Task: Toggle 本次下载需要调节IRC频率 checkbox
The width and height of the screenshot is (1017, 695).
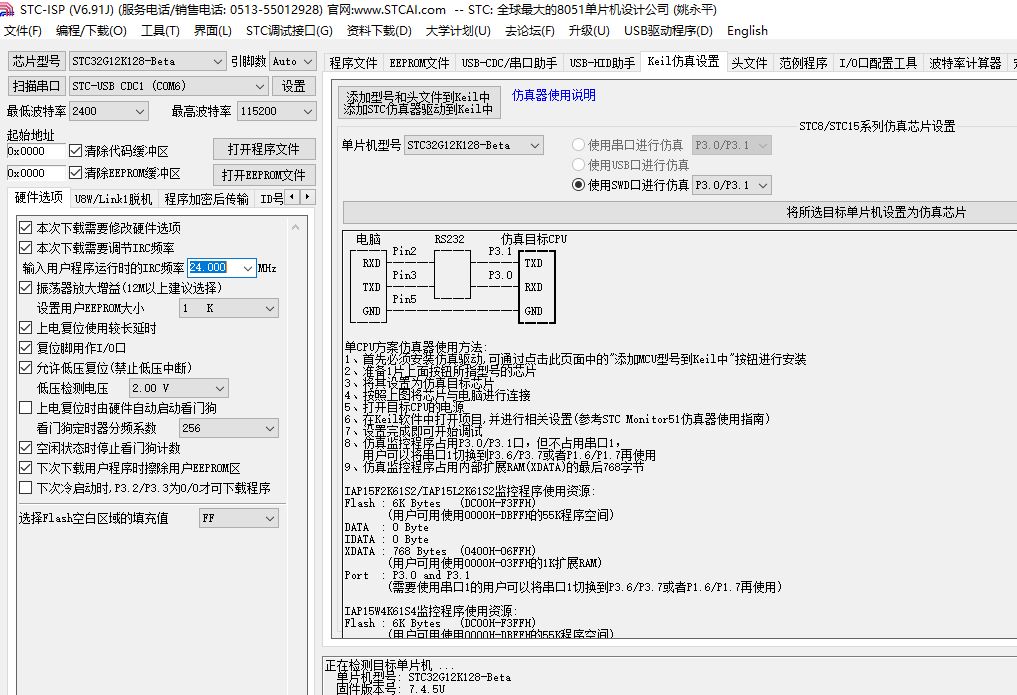Action: pyautogui.click(x=25, y=248)
